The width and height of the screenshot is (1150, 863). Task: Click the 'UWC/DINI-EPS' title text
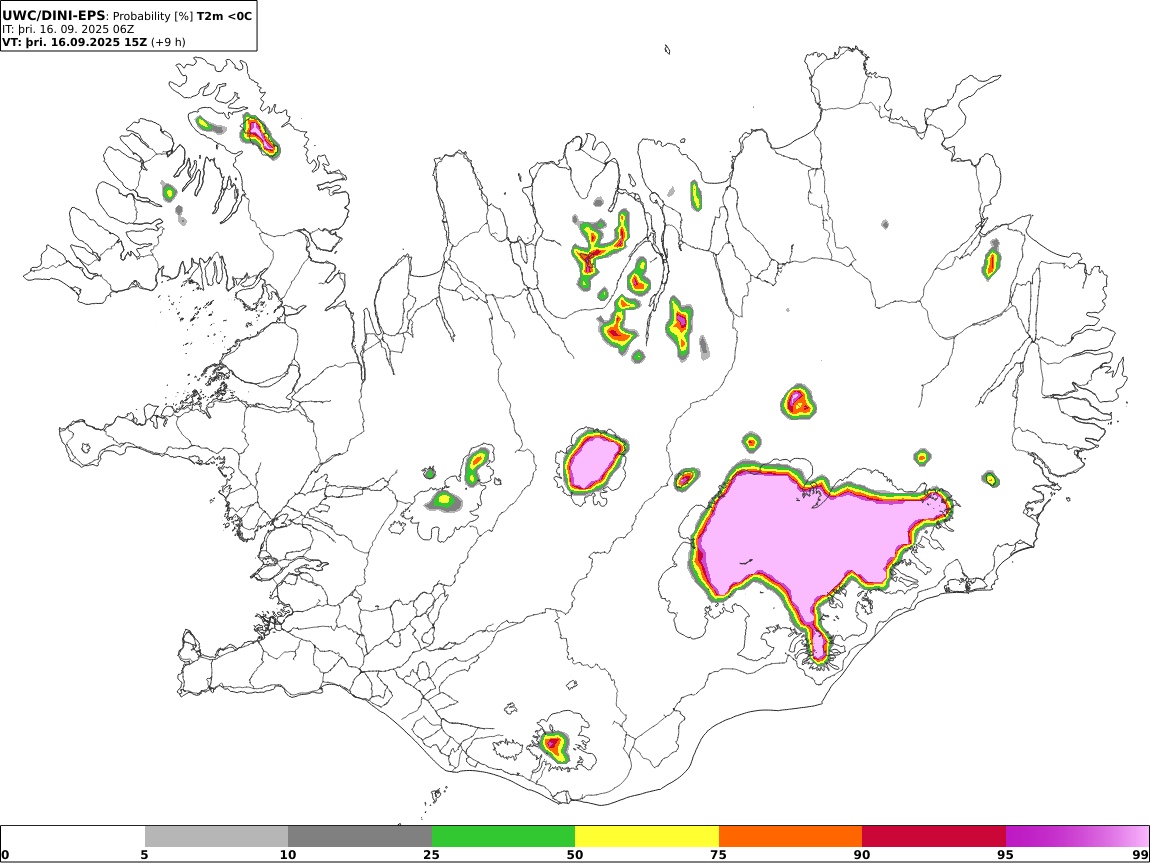pos(54,15)
